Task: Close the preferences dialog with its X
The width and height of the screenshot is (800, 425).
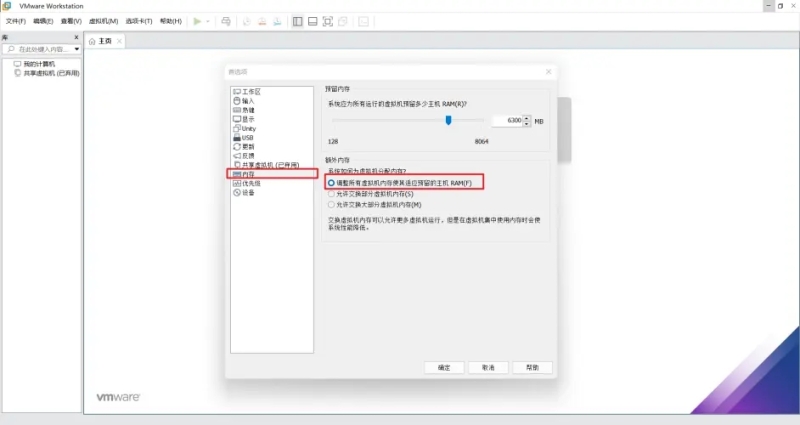Action: (548, 72)
